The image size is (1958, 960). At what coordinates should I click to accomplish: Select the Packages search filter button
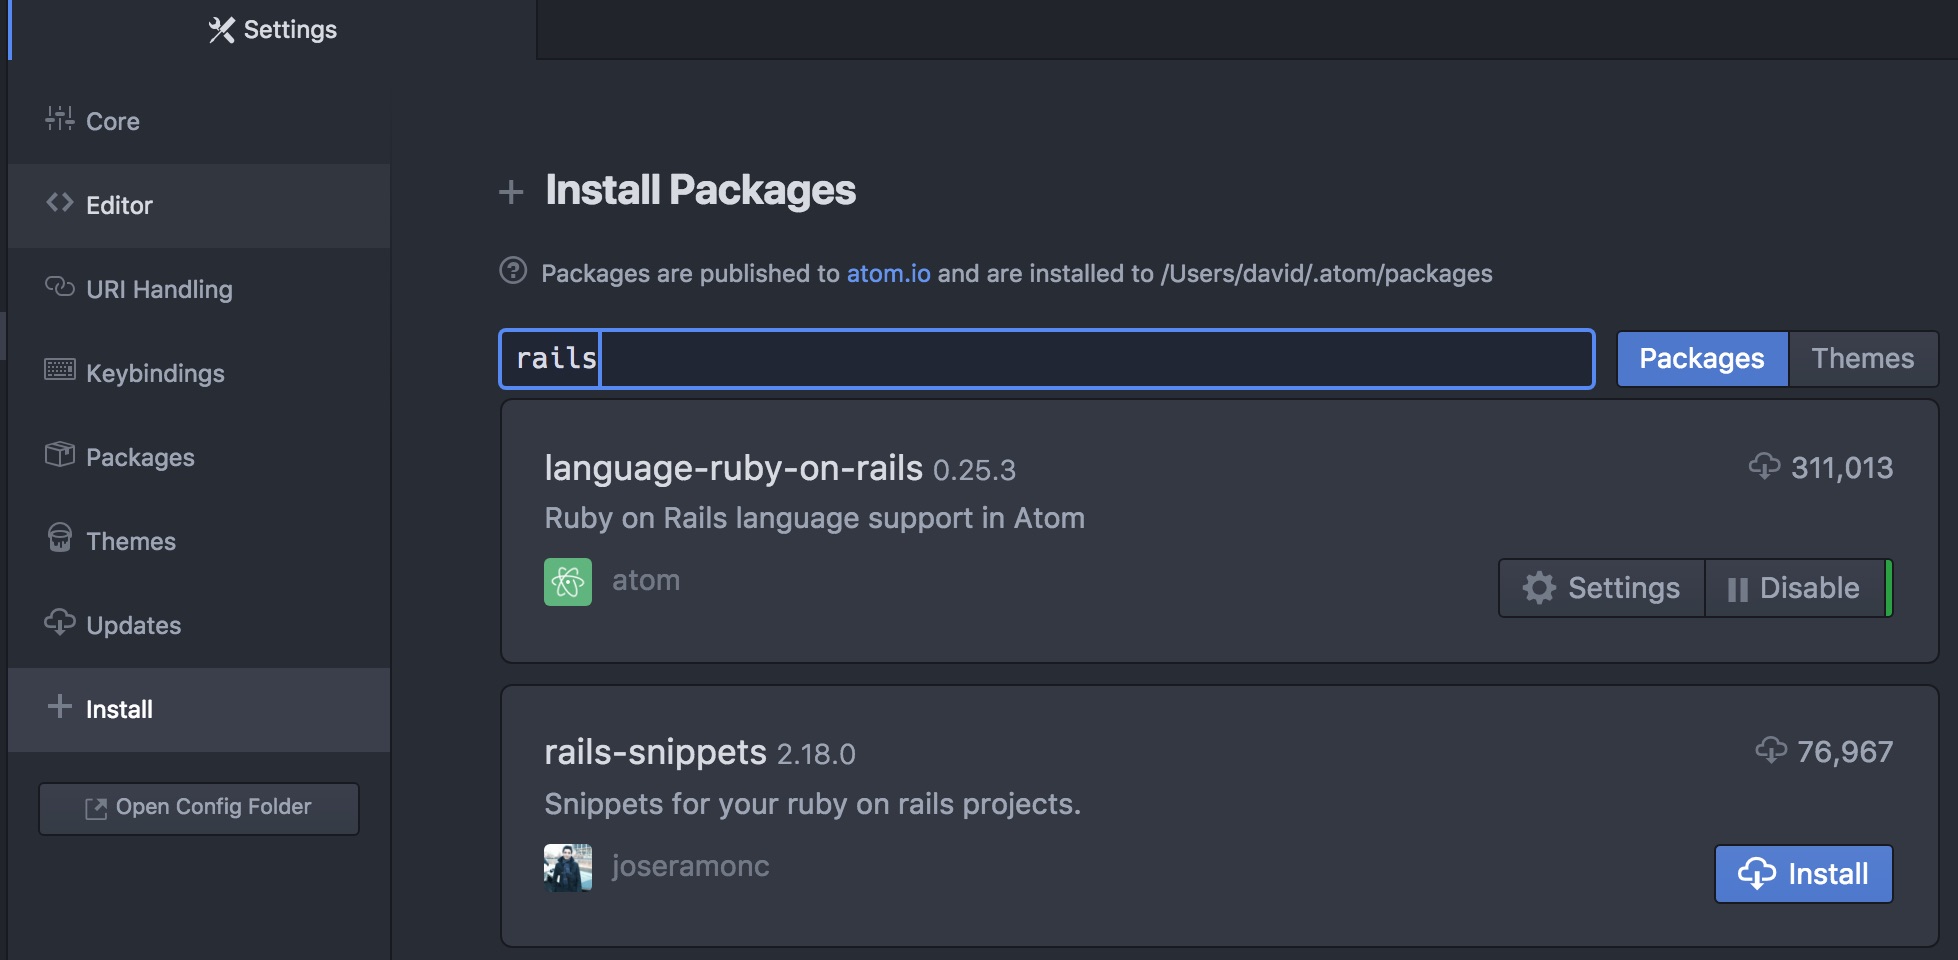click(x=1701, y=359)
